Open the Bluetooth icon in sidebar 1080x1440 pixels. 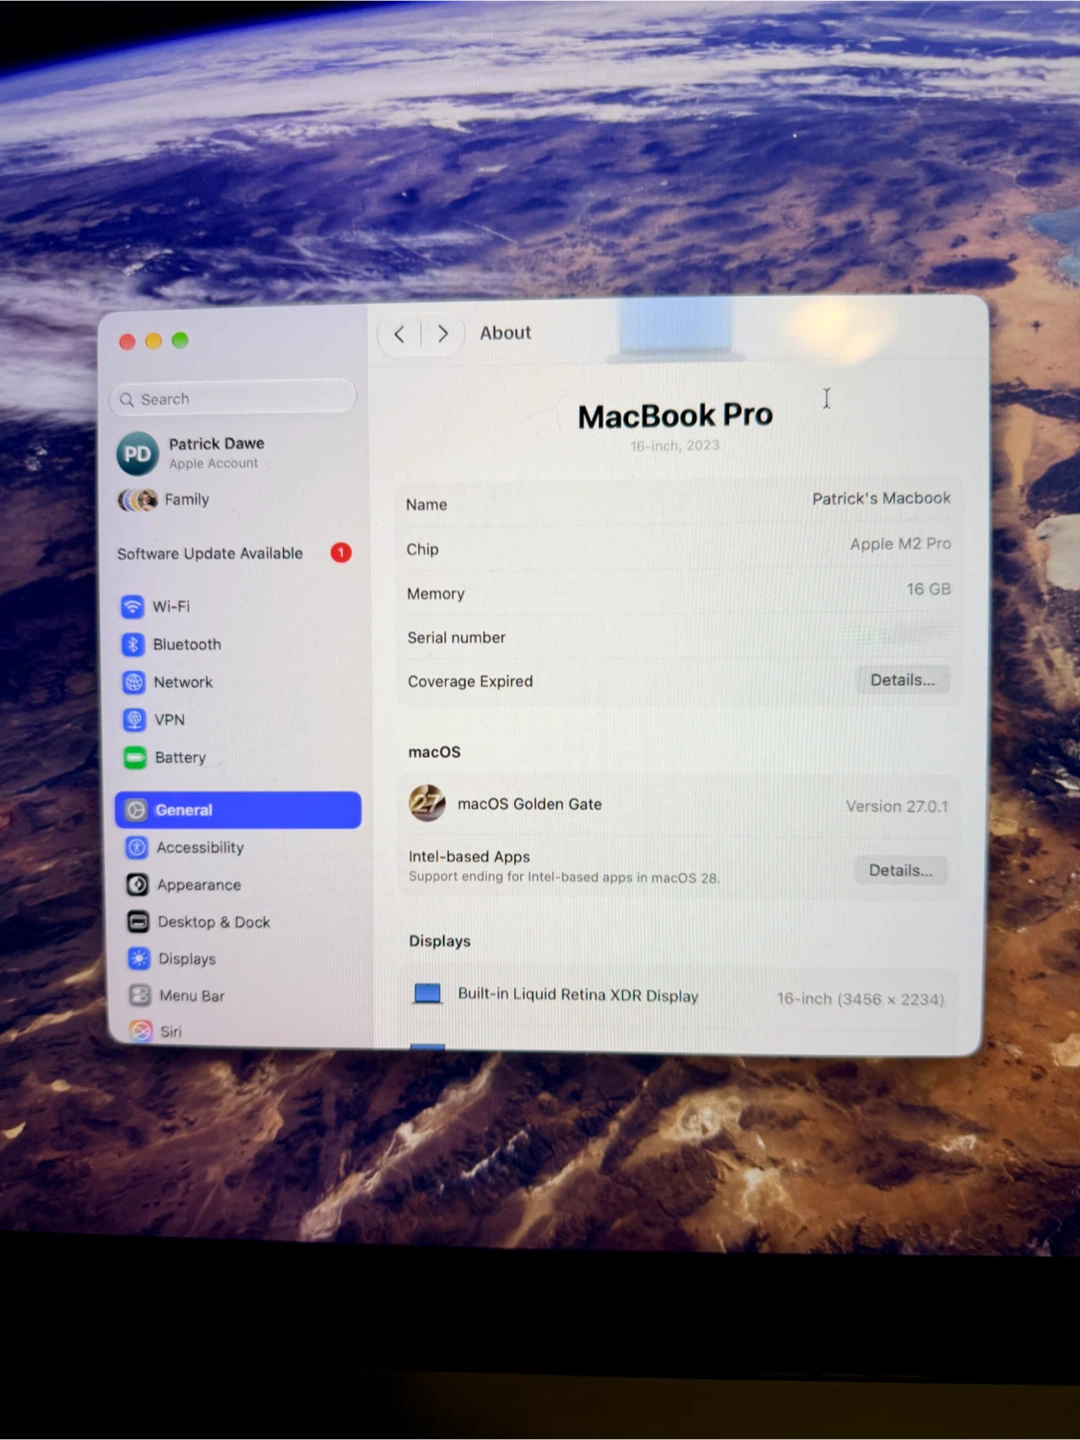pos(133,644)
